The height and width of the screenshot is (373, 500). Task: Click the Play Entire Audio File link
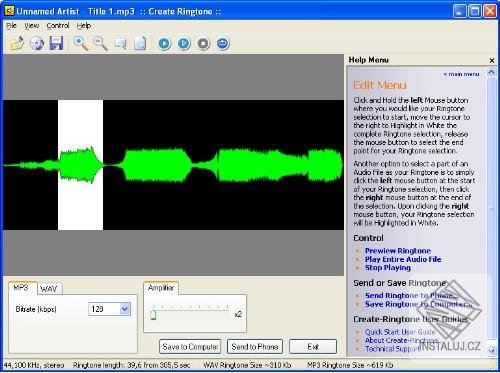point(403,259)
